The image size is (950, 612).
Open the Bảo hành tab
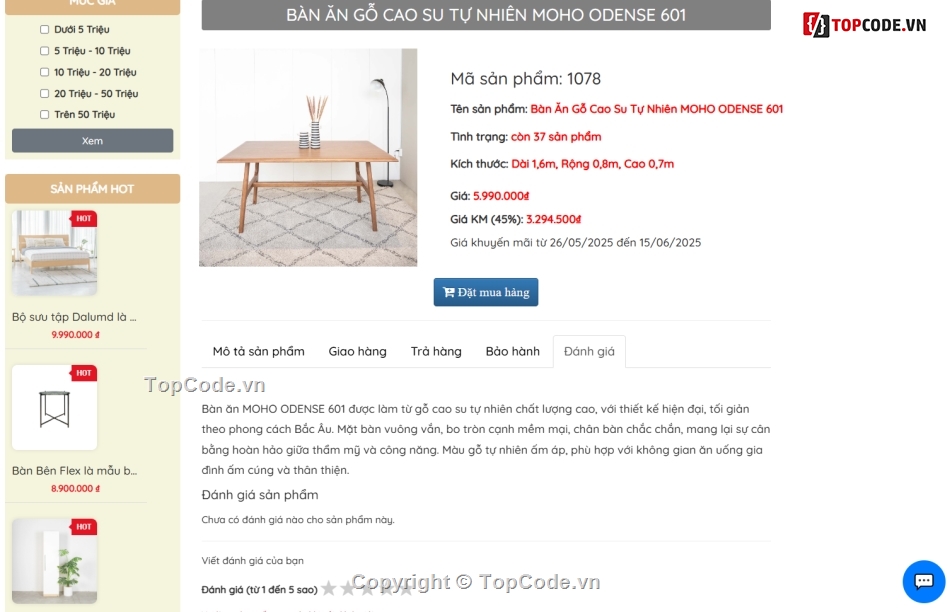[x=513, y=351]
